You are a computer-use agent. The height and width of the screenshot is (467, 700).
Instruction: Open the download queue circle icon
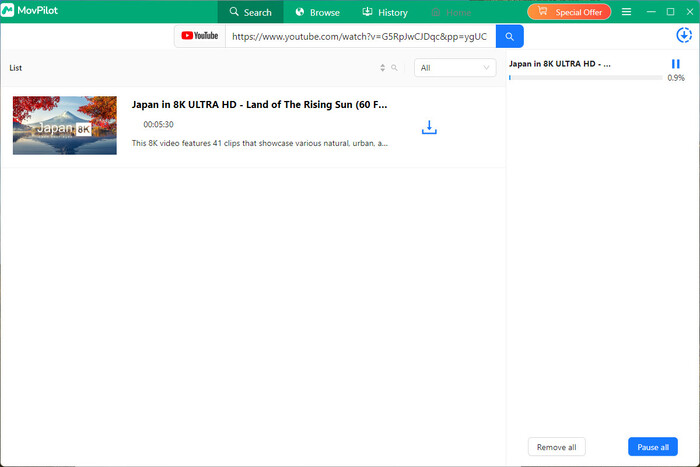(x=684, y=35)
